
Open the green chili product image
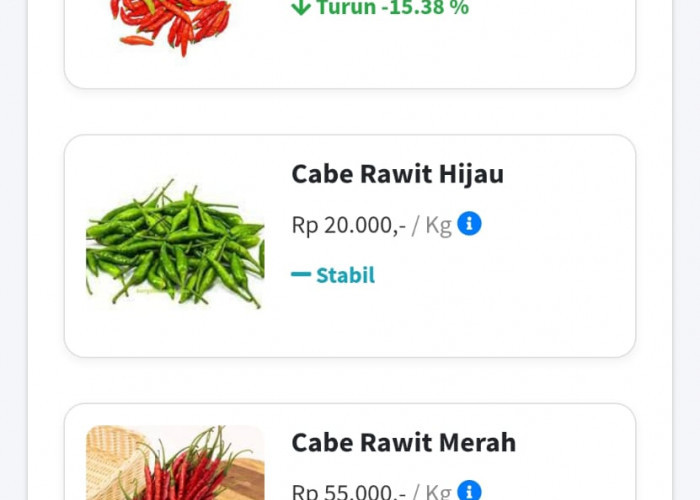coord(175,243)
